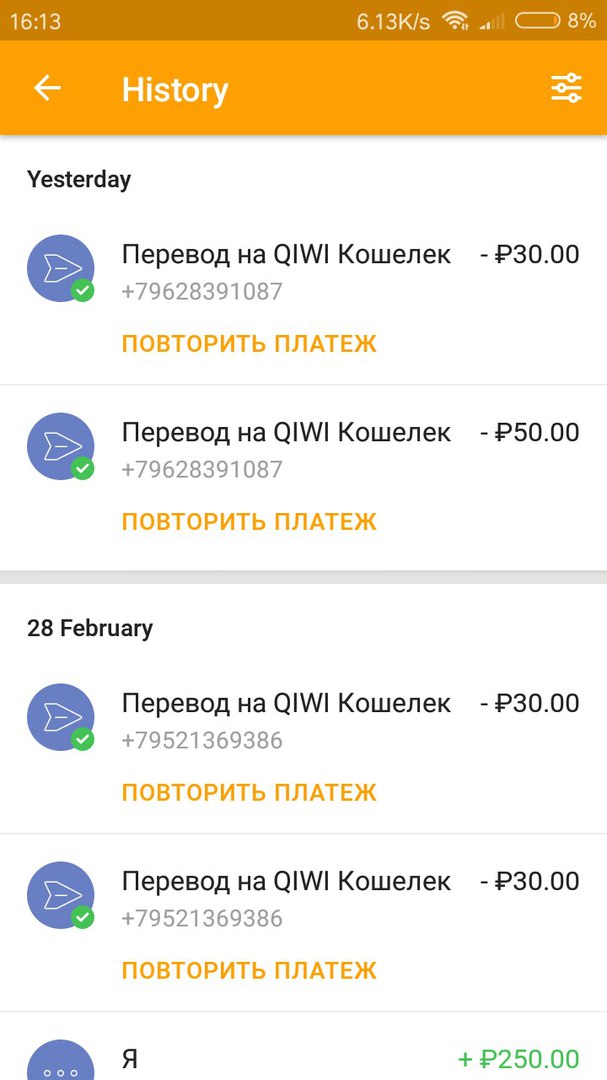The height and width of the screenshot is (1080, 607).
Task: Tap transfer icon of yesterday's ₽30.00 payment
Action: pyautogui.click(x=61, y=268)
